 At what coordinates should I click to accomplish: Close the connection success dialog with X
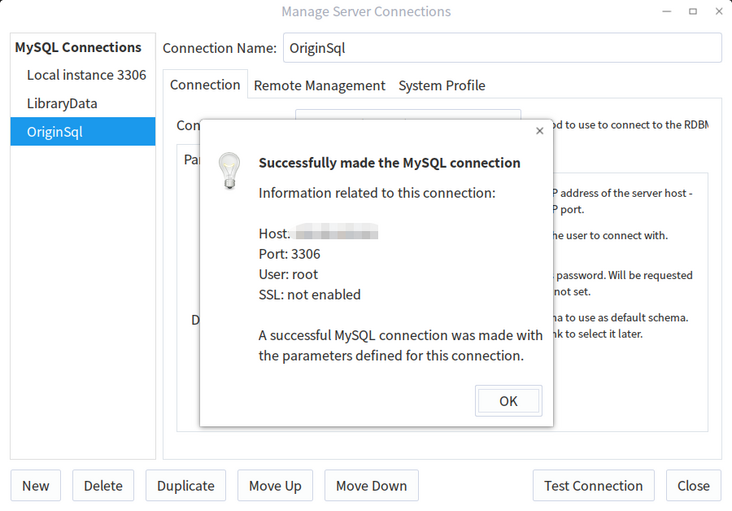click(540, 131)
